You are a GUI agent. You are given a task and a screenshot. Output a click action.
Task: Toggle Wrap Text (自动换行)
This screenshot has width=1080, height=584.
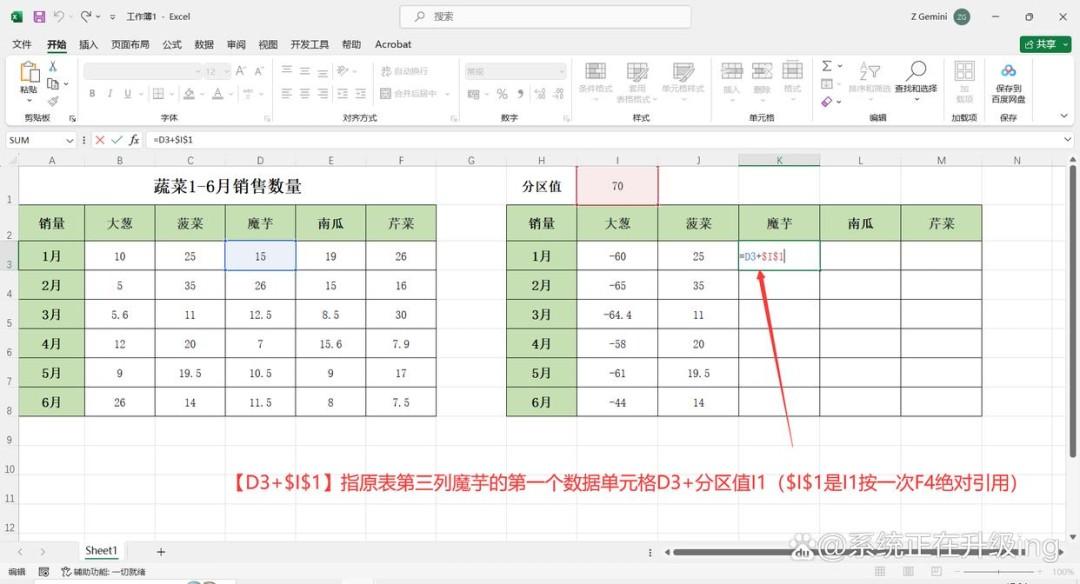pos(404,71)
